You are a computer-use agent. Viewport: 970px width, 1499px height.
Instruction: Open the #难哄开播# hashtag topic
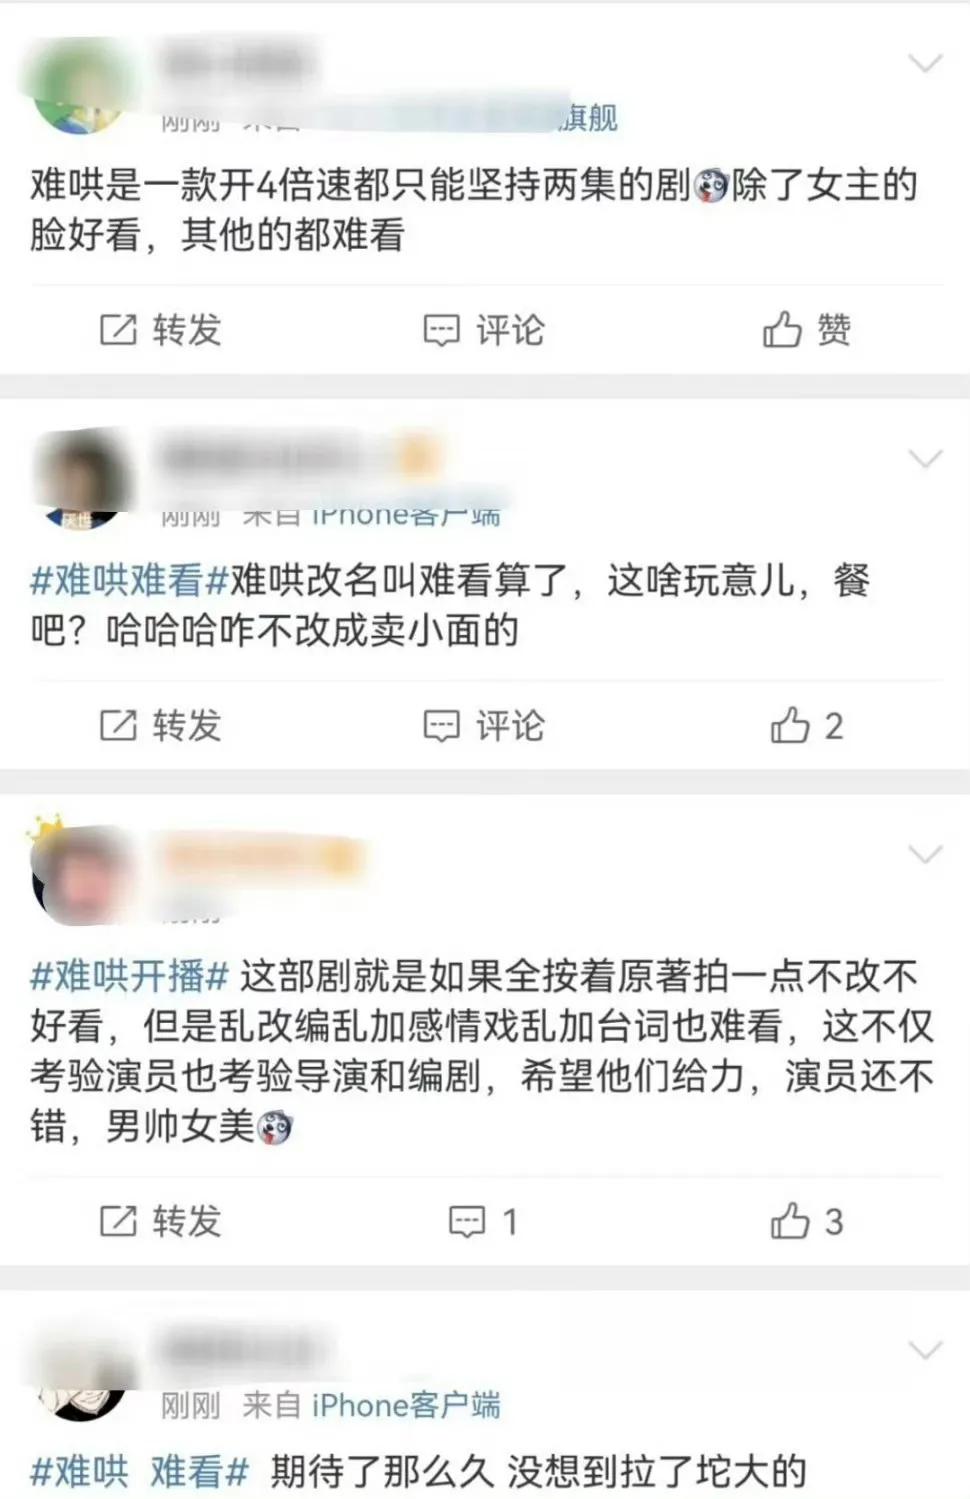pyautogui.click(x=130, y=975)
